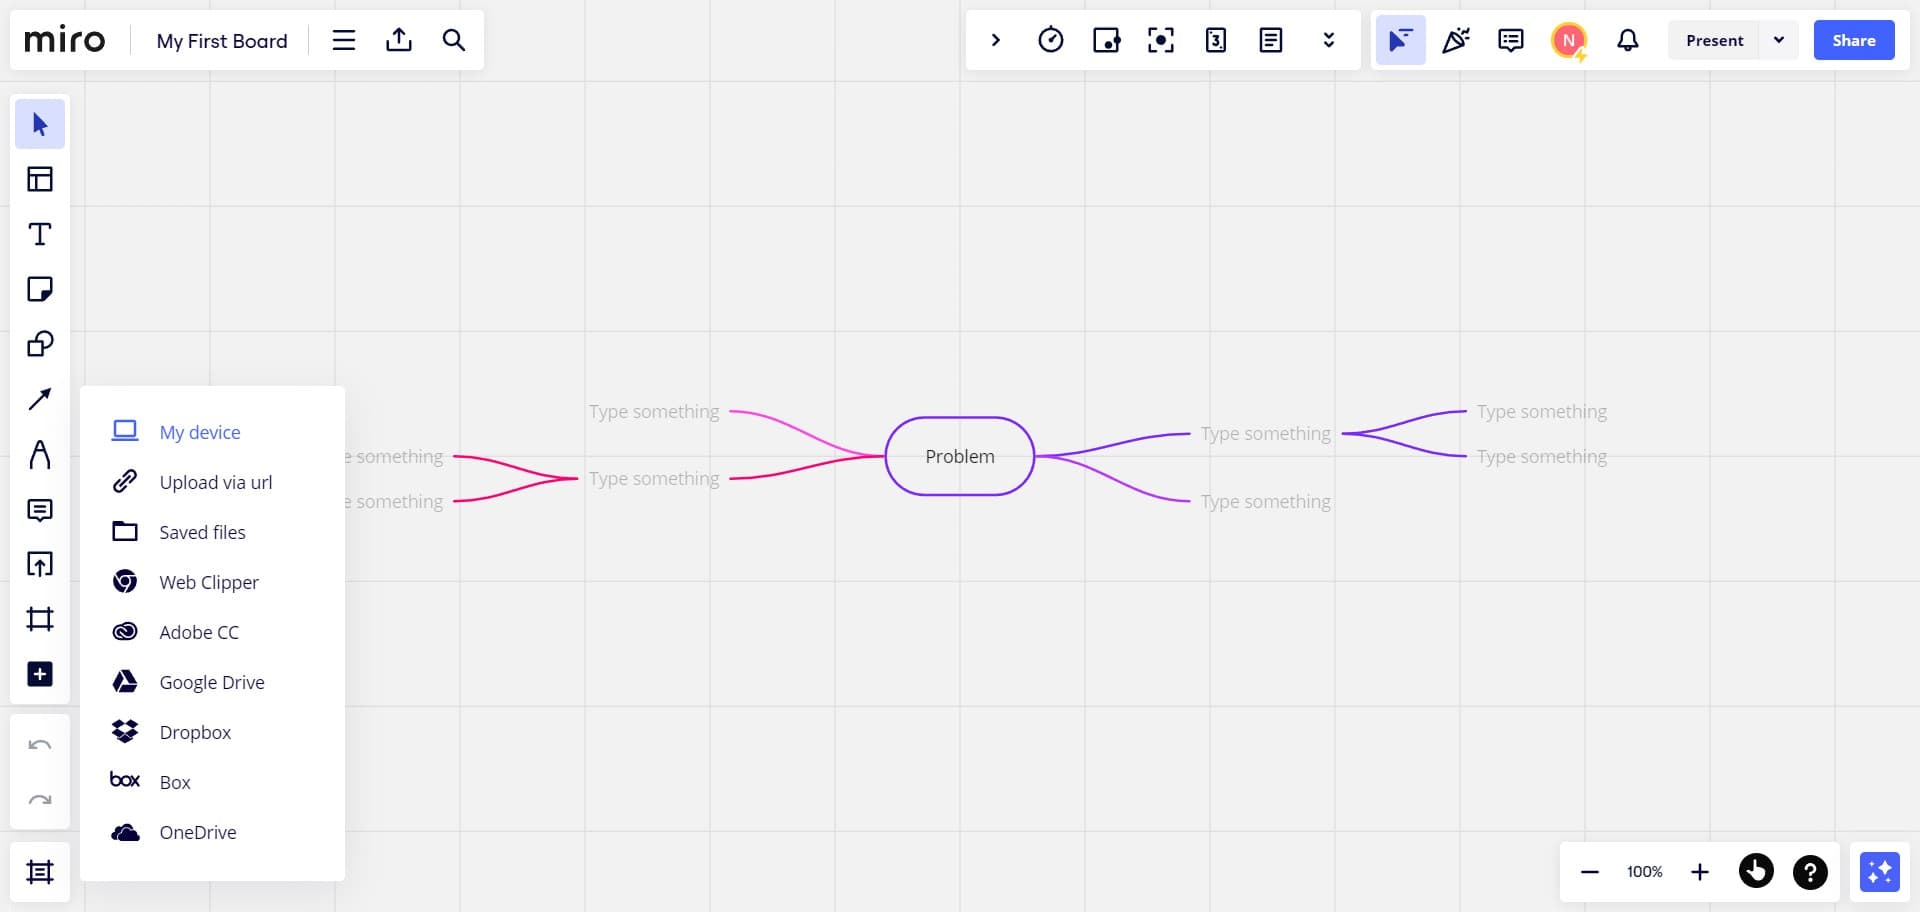Show more apps with double chevron
The image size is (1920, 912).
(x=1328, y=40)
